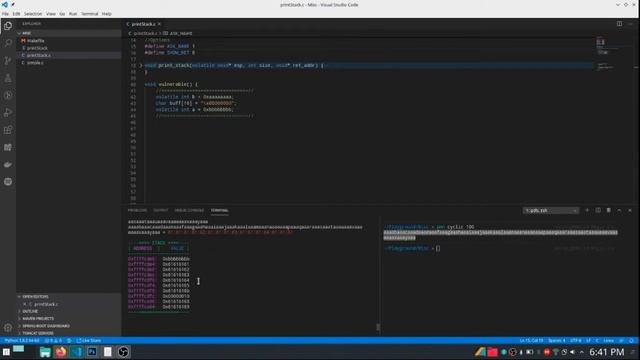640x360 pixels.
Task: Open the View menu
Action: [x=51, y=13]
